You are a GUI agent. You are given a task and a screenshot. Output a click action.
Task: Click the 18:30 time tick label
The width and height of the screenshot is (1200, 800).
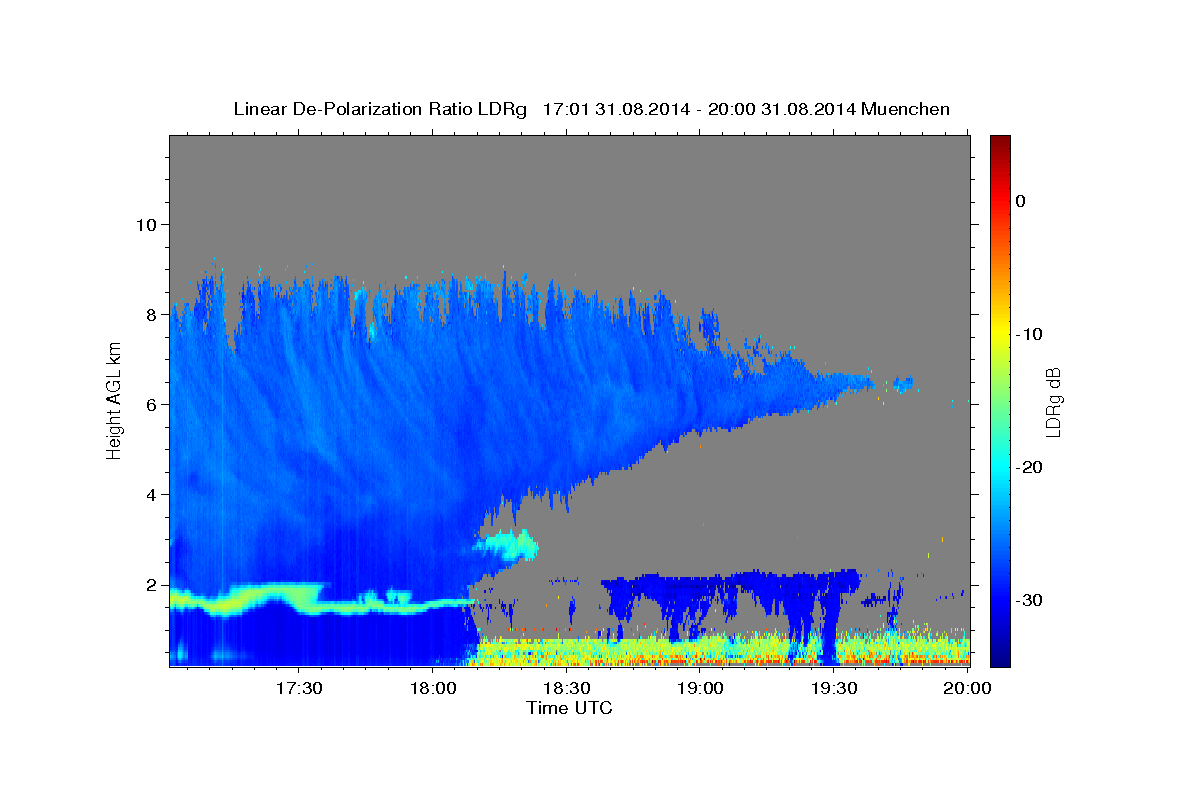point(568,688)
